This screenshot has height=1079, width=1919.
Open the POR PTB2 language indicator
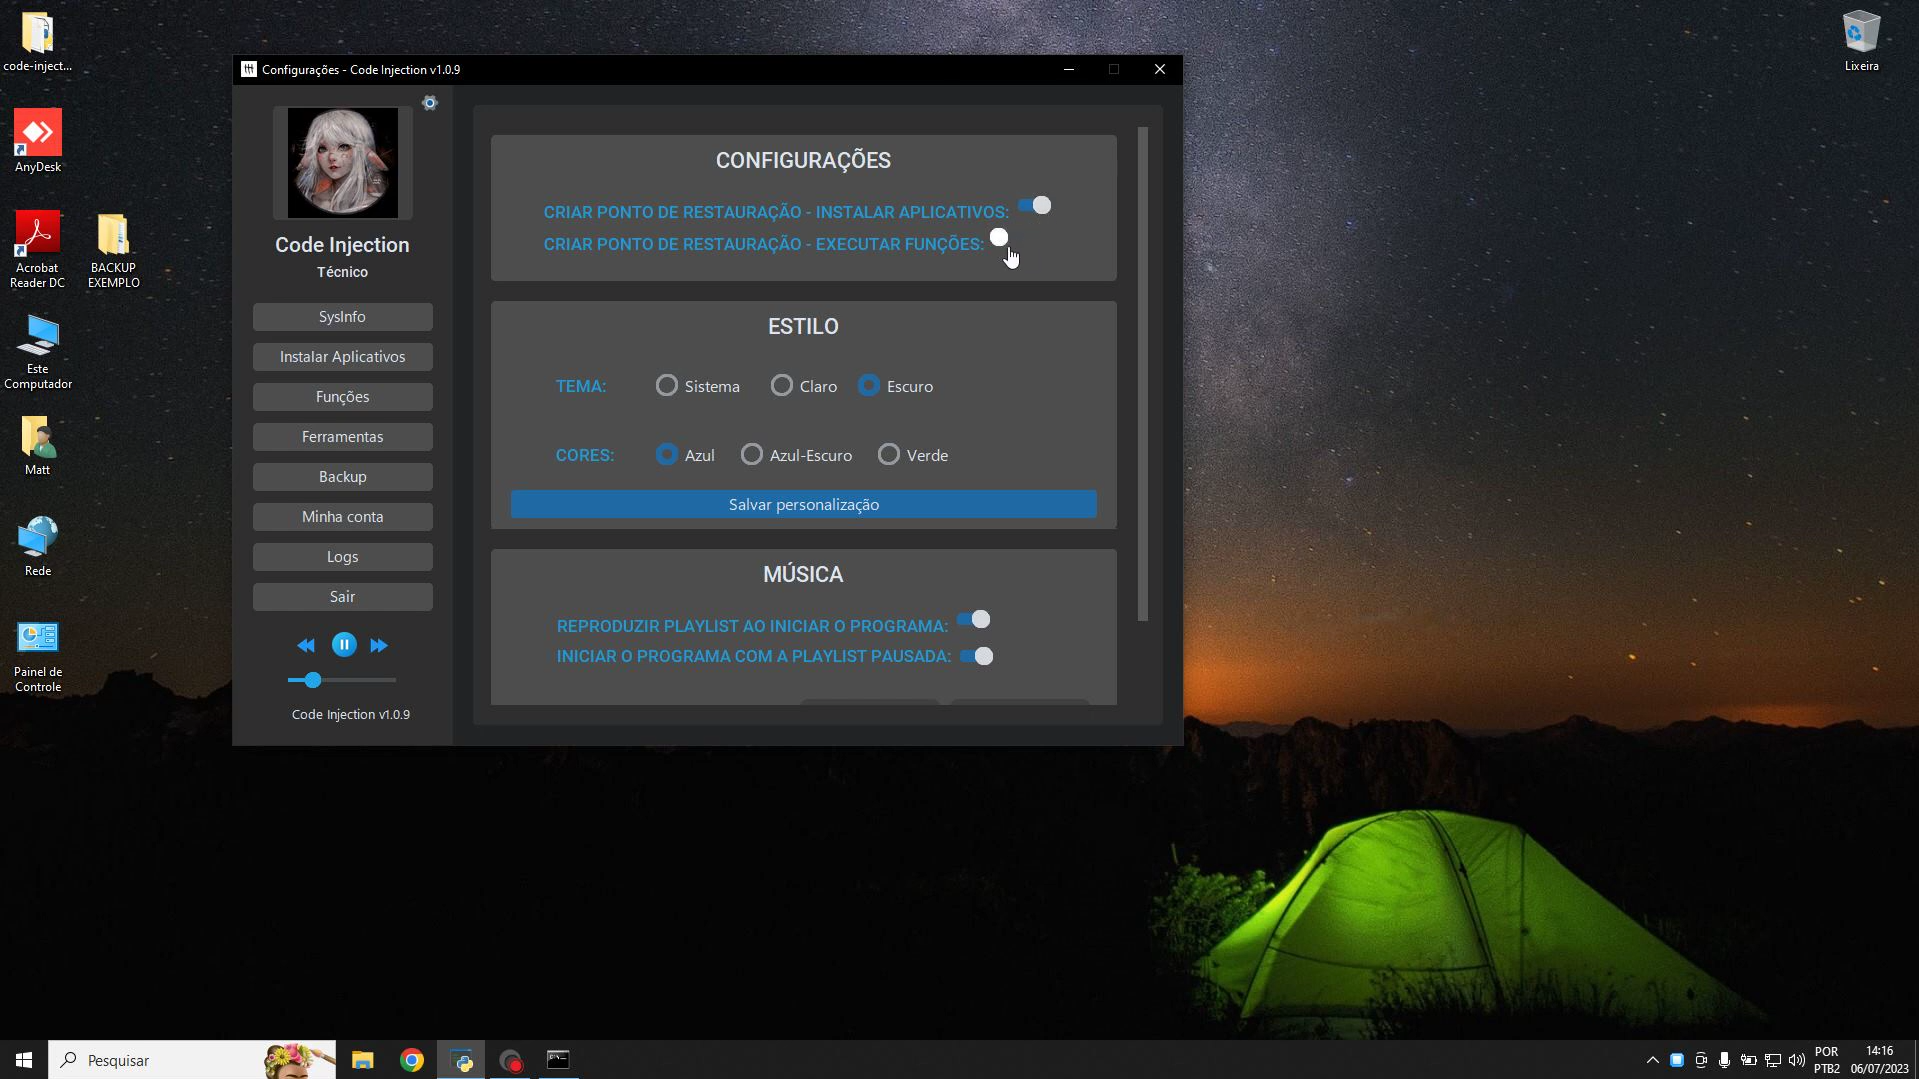[1827, 1060]
